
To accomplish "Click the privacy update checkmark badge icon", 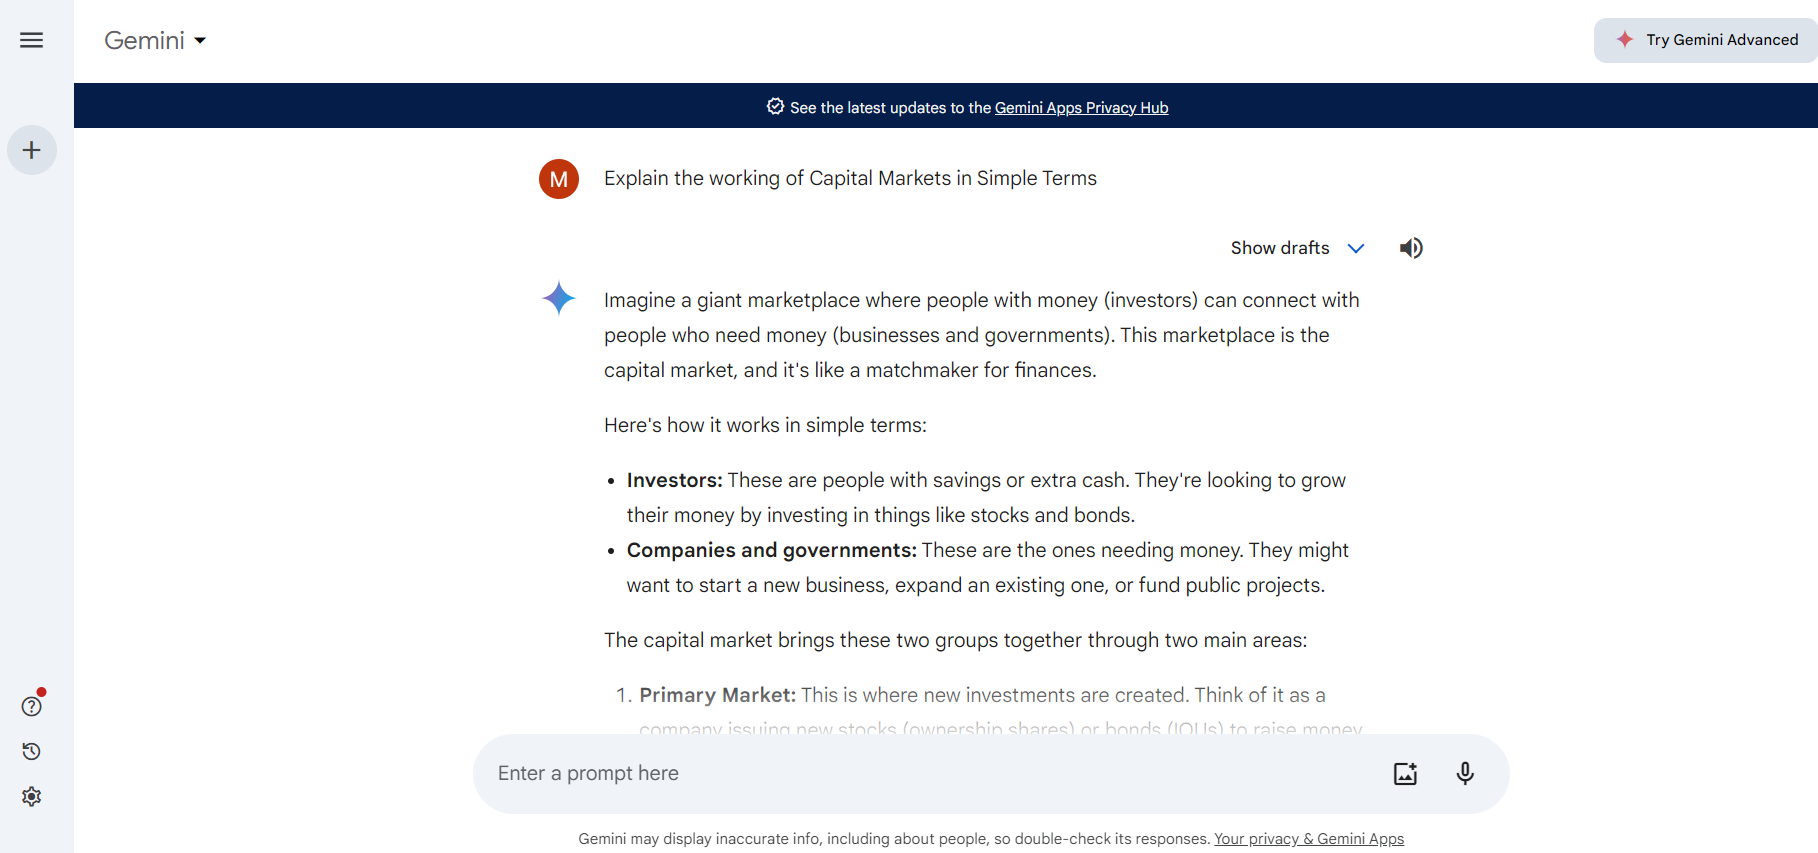I will [x=775, y=107].
